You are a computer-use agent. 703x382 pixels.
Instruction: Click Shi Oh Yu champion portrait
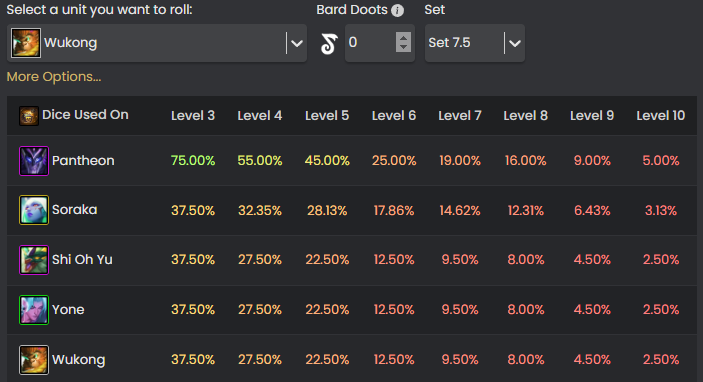[34, 260]
